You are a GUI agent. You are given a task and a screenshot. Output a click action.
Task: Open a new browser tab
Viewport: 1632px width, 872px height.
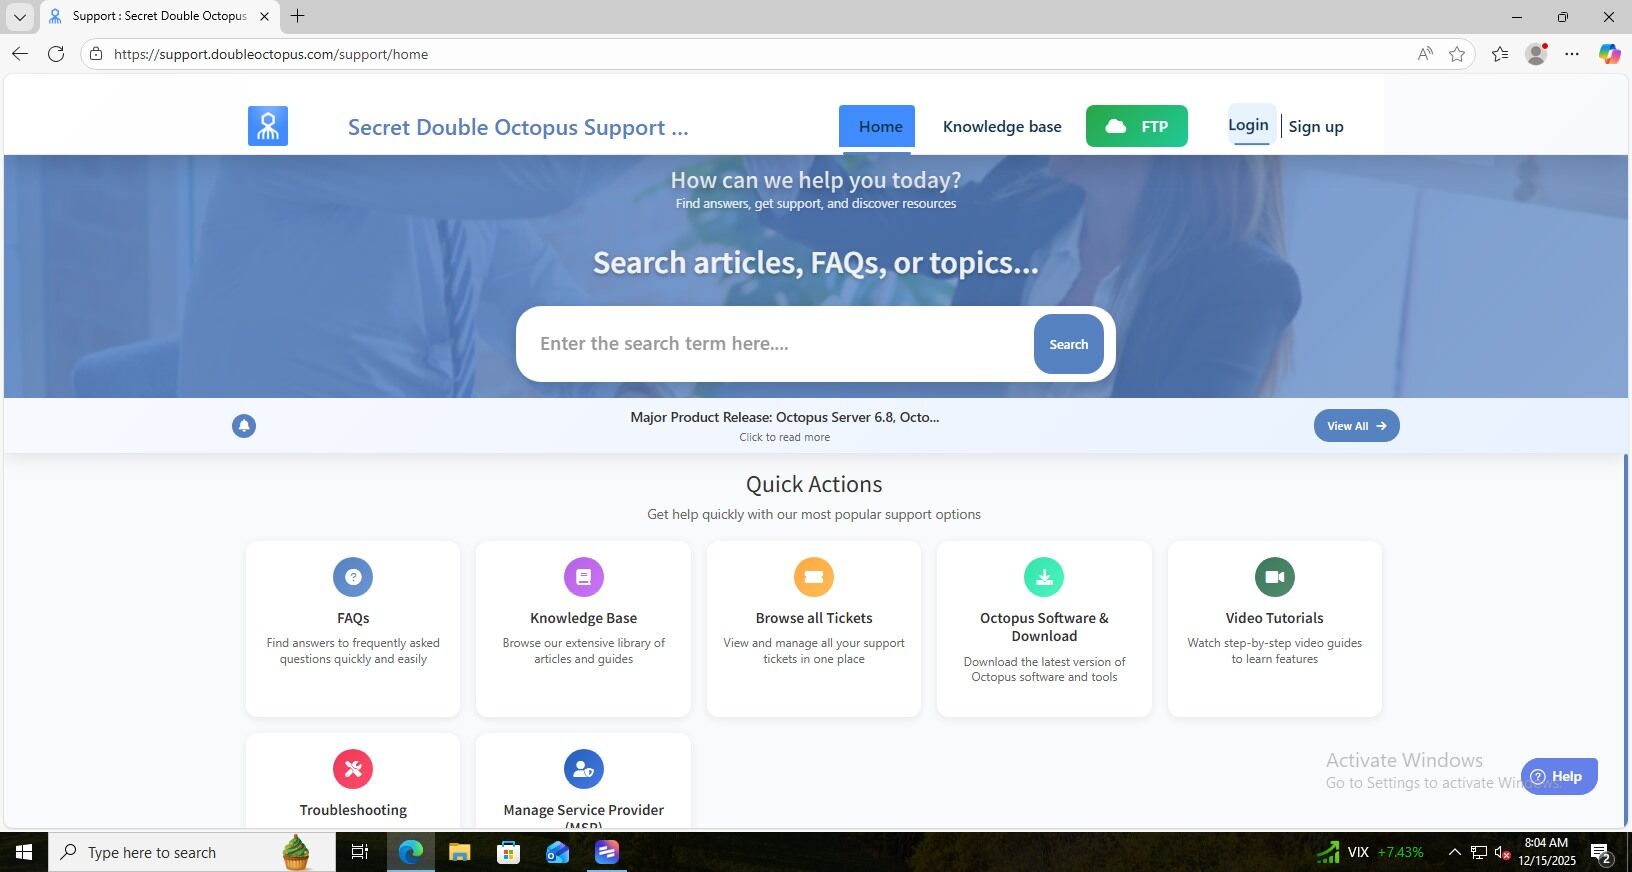pos(297,16)
